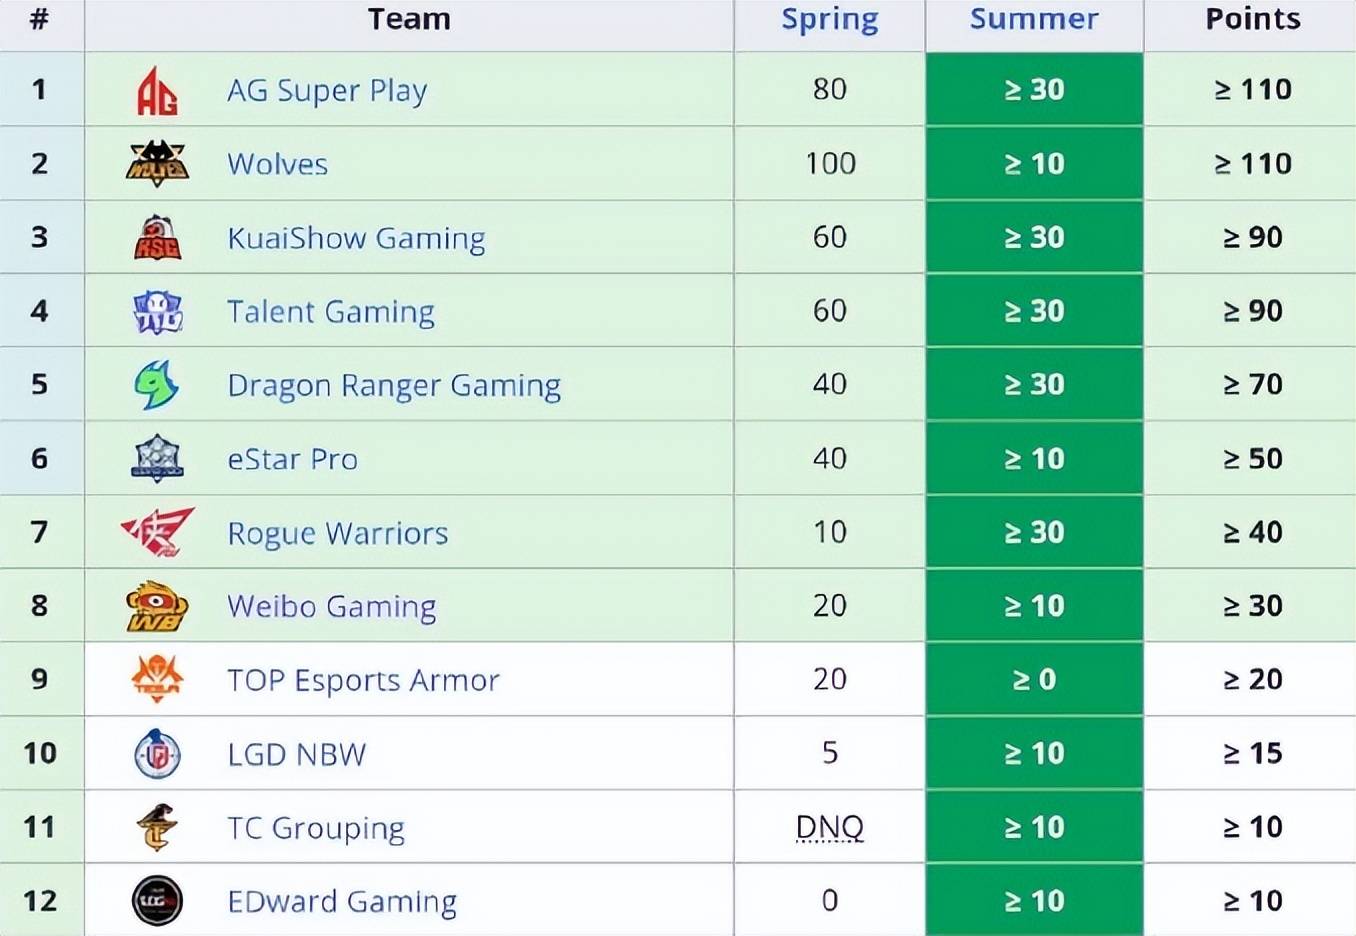Click the Dragon Ranger Gaming dragon logo
The width and height of the screenshot is (1356, 936).
[157, 385]
